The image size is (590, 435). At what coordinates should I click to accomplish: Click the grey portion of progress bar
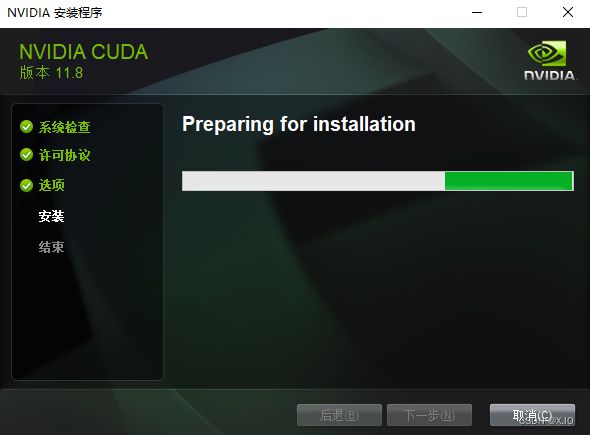[313, 181]
